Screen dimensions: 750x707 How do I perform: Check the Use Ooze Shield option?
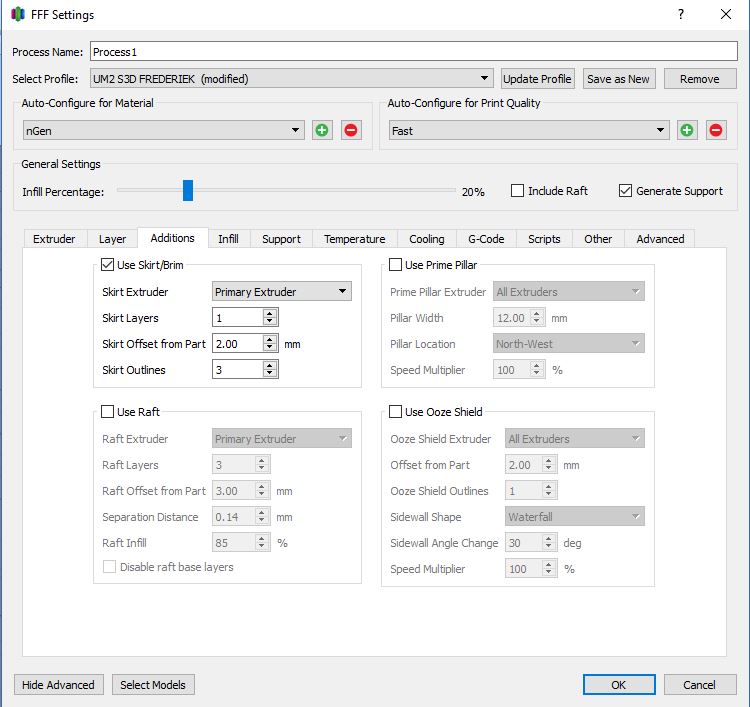(396, 412)
